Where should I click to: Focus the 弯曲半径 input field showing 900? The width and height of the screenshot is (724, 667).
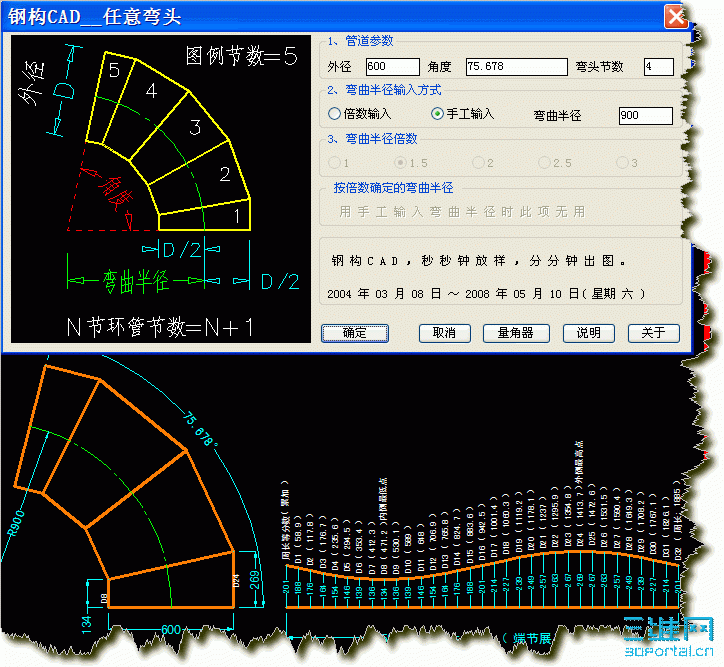pos(646,115)
